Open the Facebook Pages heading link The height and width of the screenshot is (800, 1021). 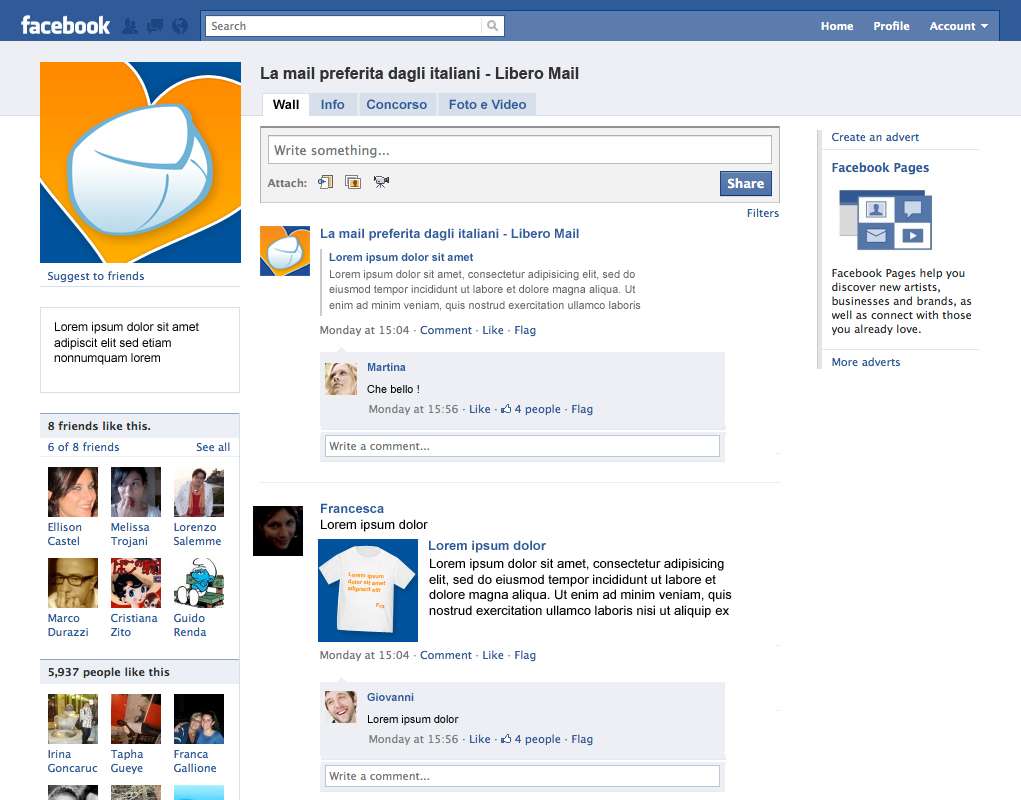pyautogui.click(x=880, y=167)
